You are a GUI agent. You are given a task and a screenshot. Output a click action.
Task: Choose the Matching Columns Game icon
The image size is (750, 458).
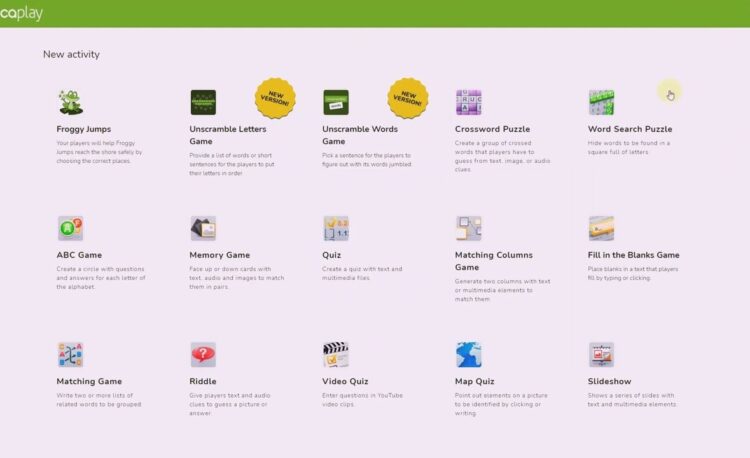point(468,228)
